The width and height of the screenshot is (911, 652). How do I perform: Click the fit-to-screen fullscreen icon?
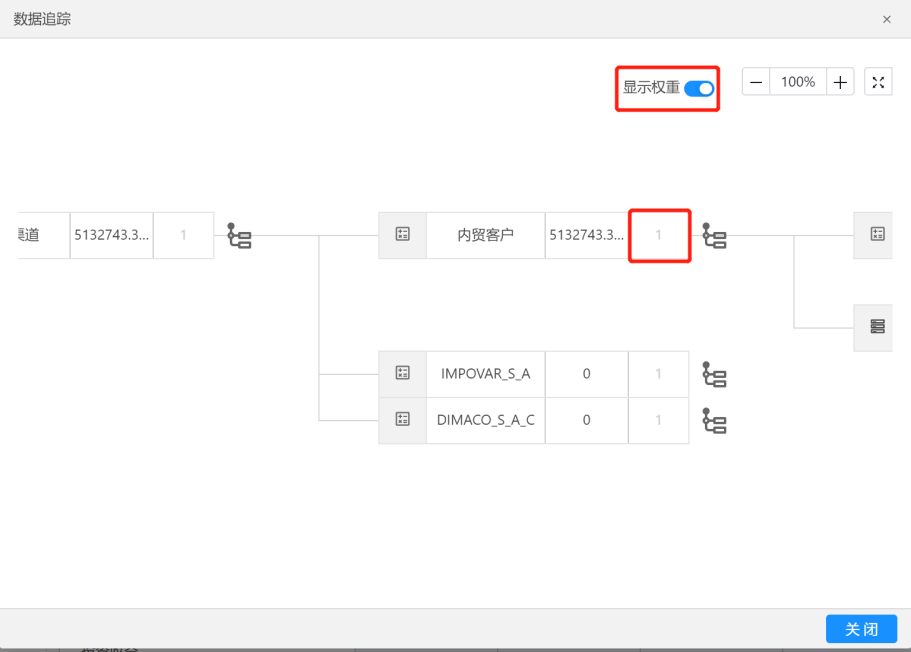pyautogui.click(x=878, y=82)
